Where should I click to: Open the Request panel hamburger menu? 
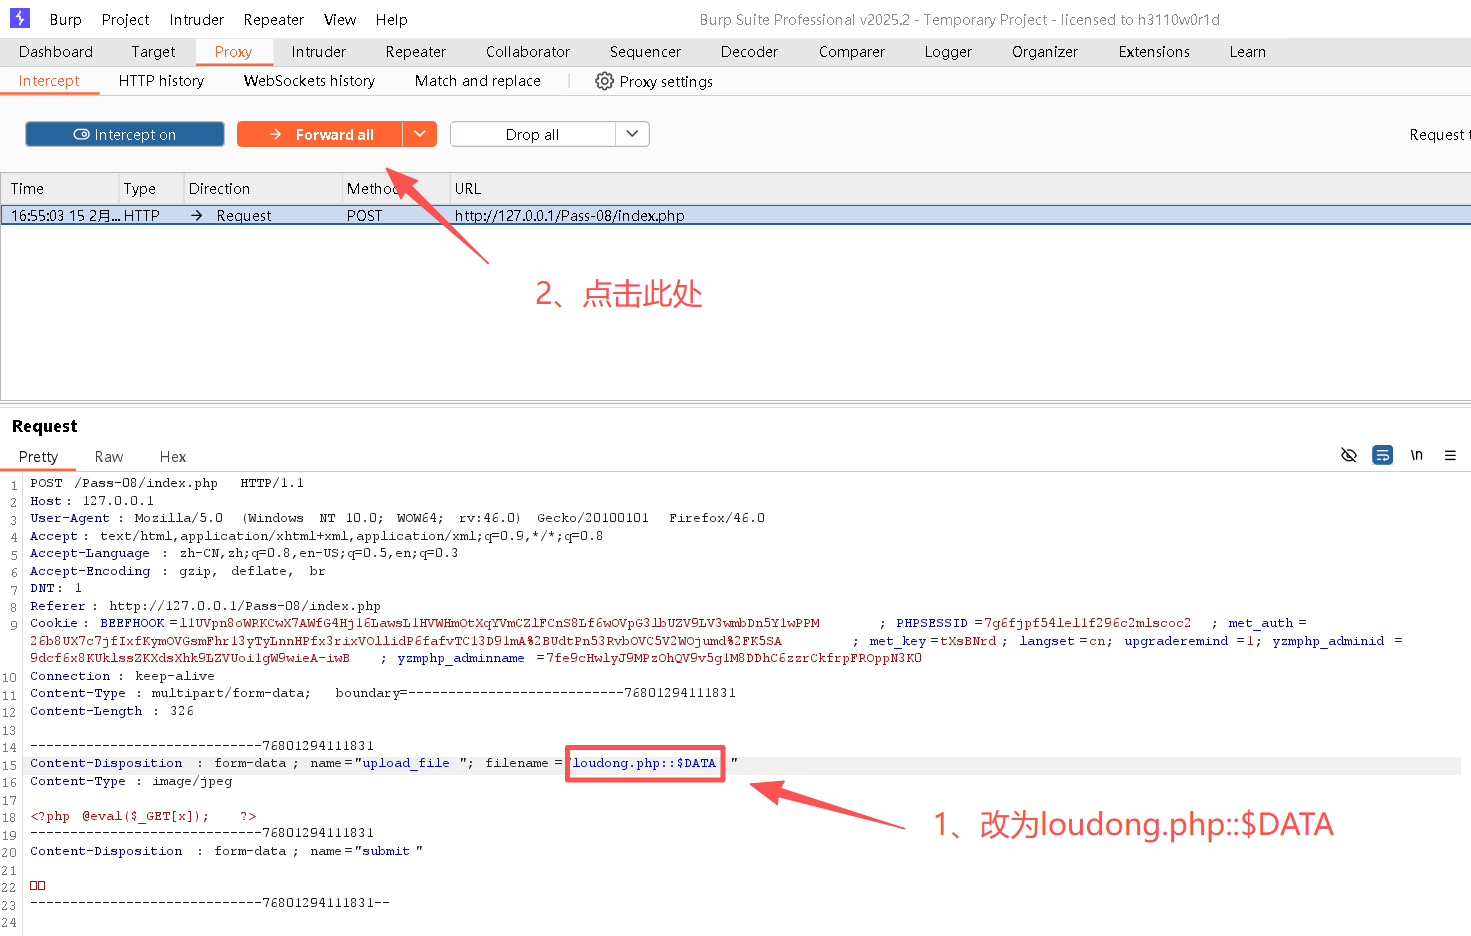(1450, 455)
